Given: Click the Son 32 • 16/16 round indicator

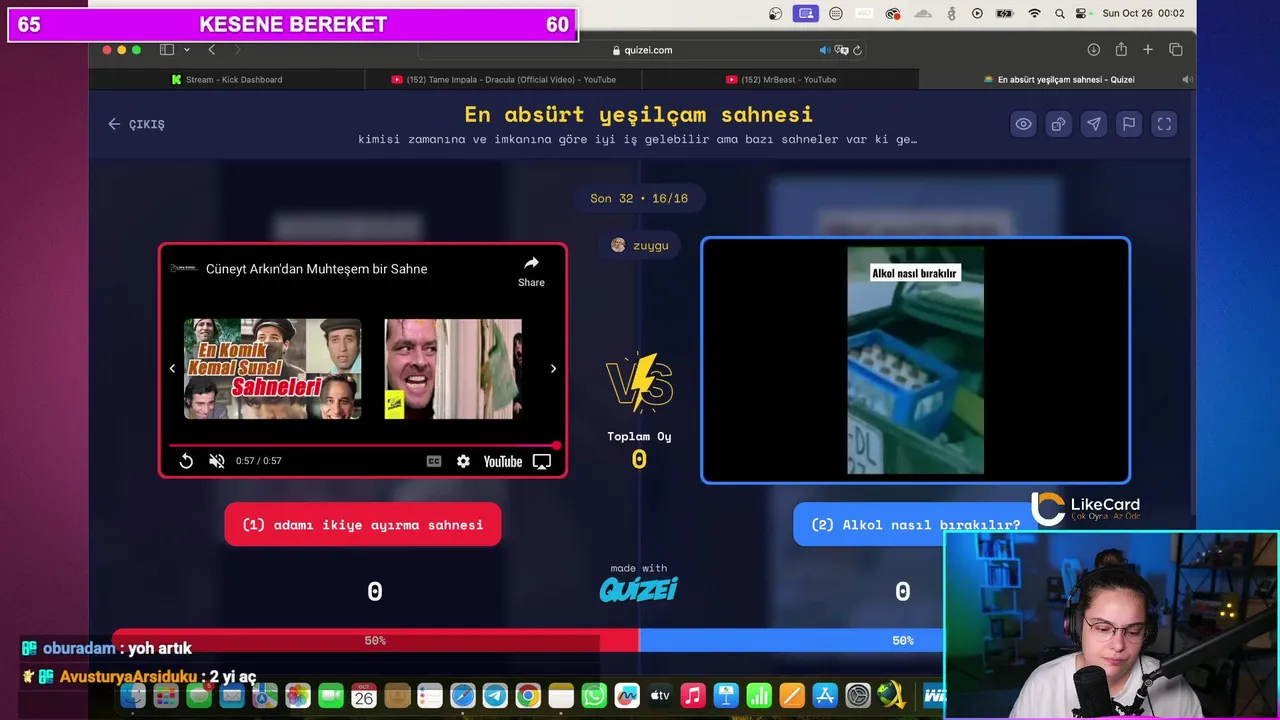Looking at the screenshot, I should 639,198.
